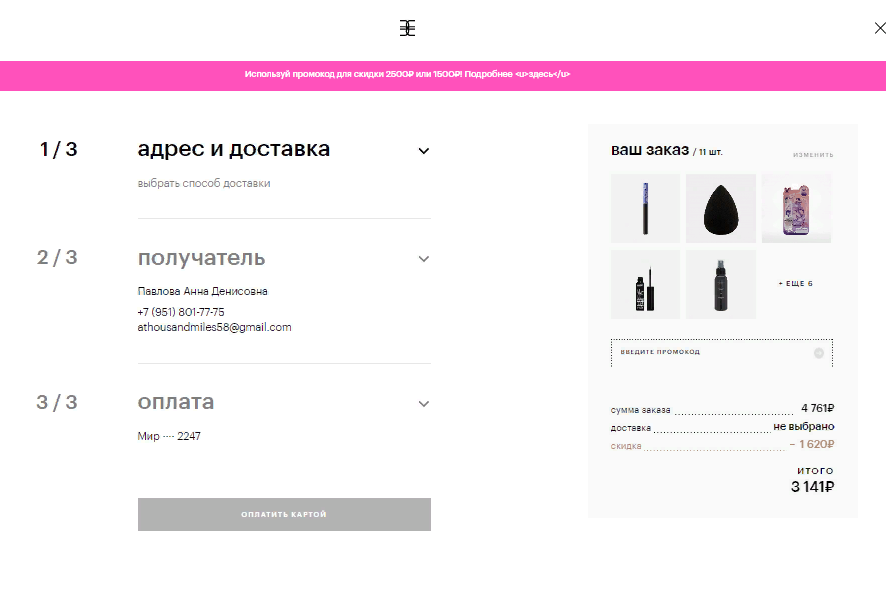Open the black spray bottle thumbnail
The width and height of the screenshot is (886, 592).
coord(721,284)
